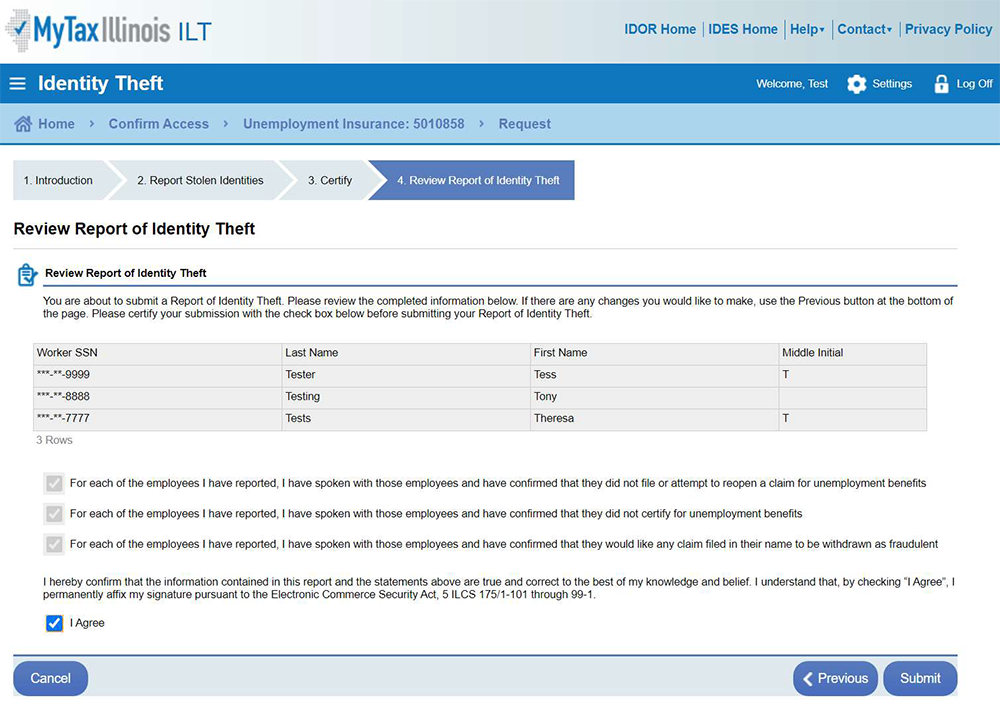Screen dimensions: 1000x718
Task: Go to step 1. Introduction
Action: [58, 180]
